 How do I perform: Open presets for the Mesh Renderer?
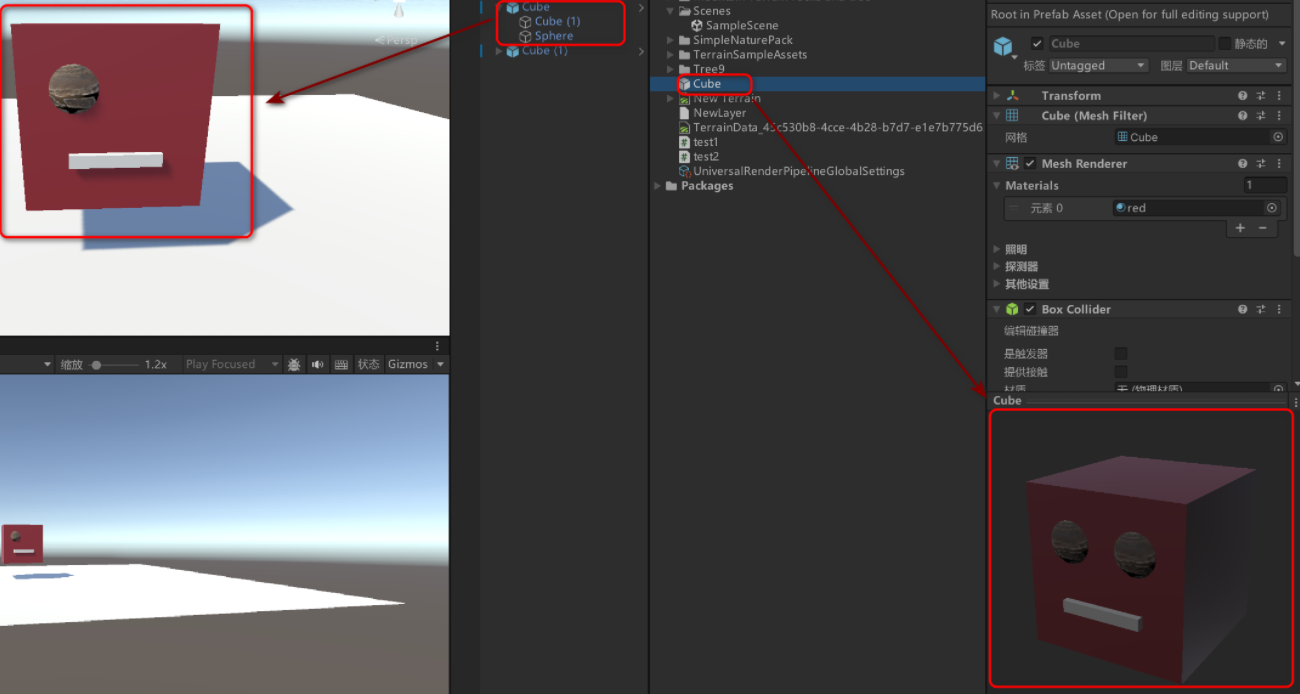1261,164
